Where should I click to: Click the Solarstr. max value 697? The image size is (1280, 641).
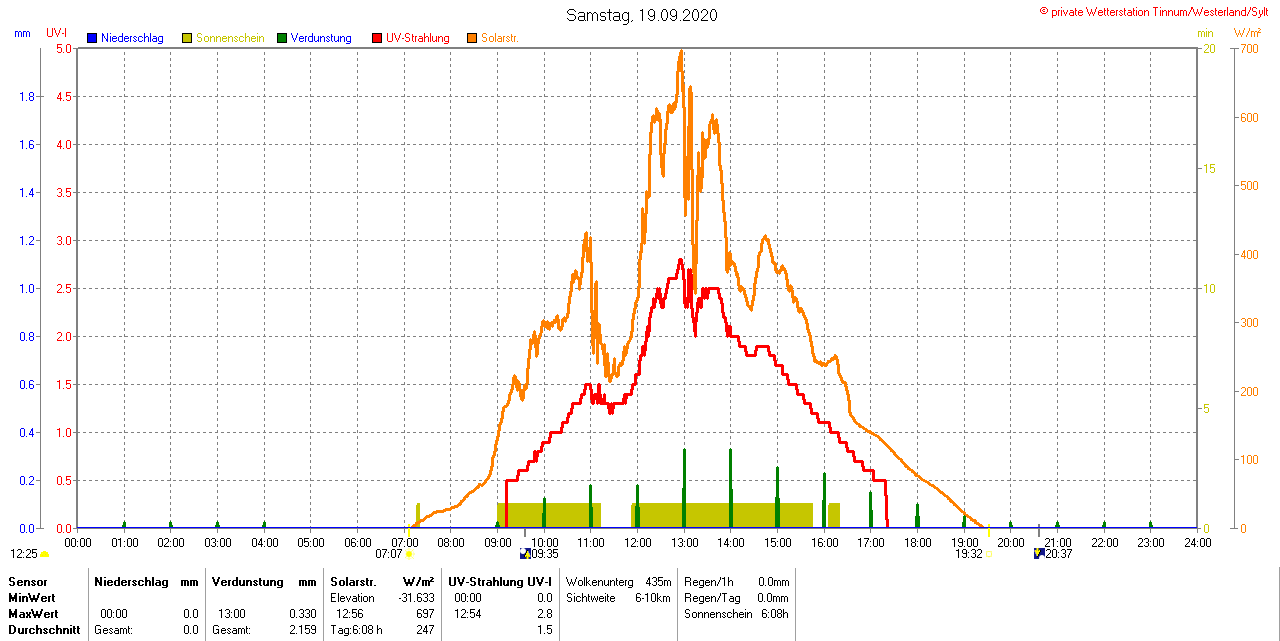[x=425, y=614]
